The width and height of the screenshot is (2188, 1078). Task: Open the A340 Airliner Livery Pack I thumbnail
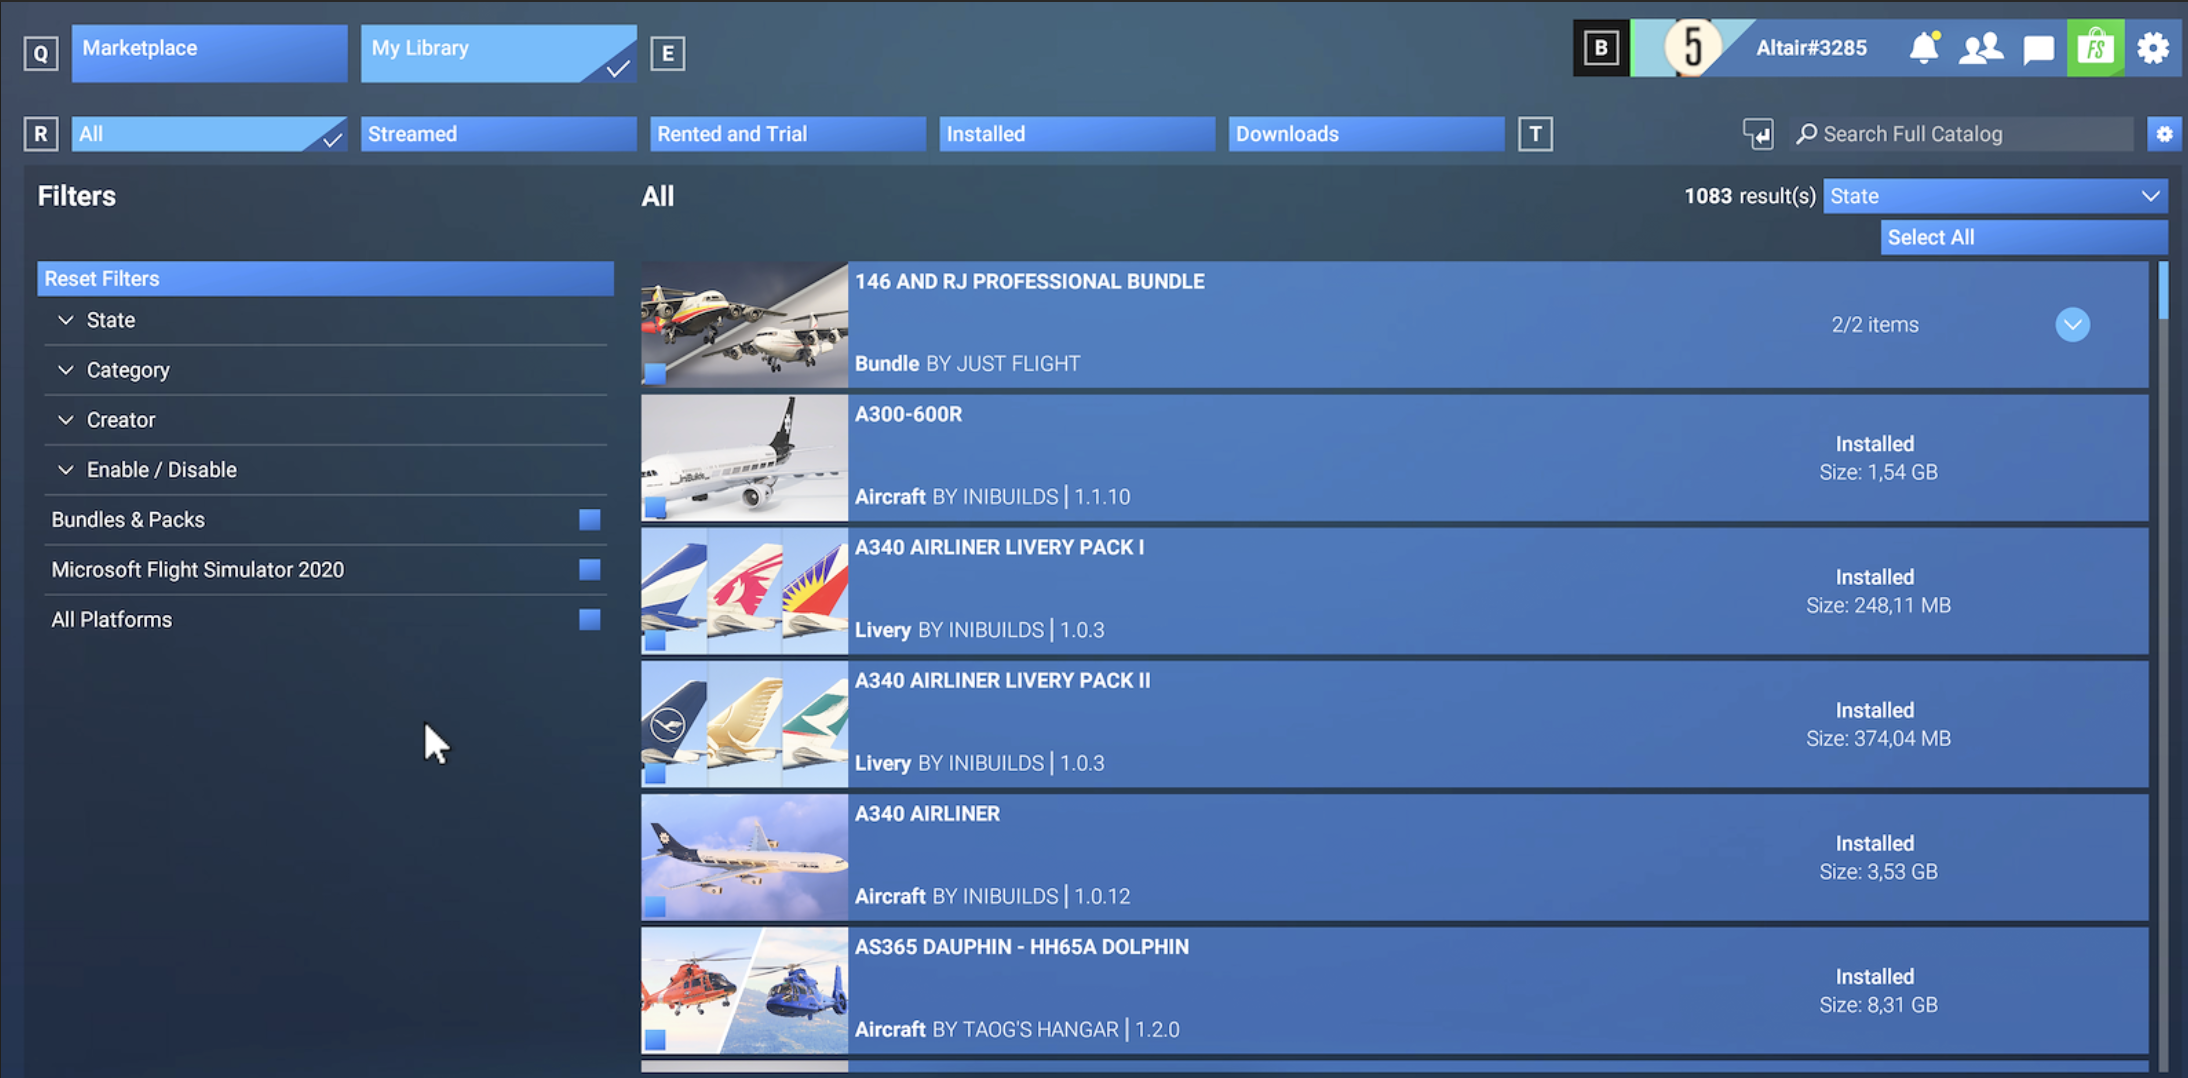[x=744, y=591]
